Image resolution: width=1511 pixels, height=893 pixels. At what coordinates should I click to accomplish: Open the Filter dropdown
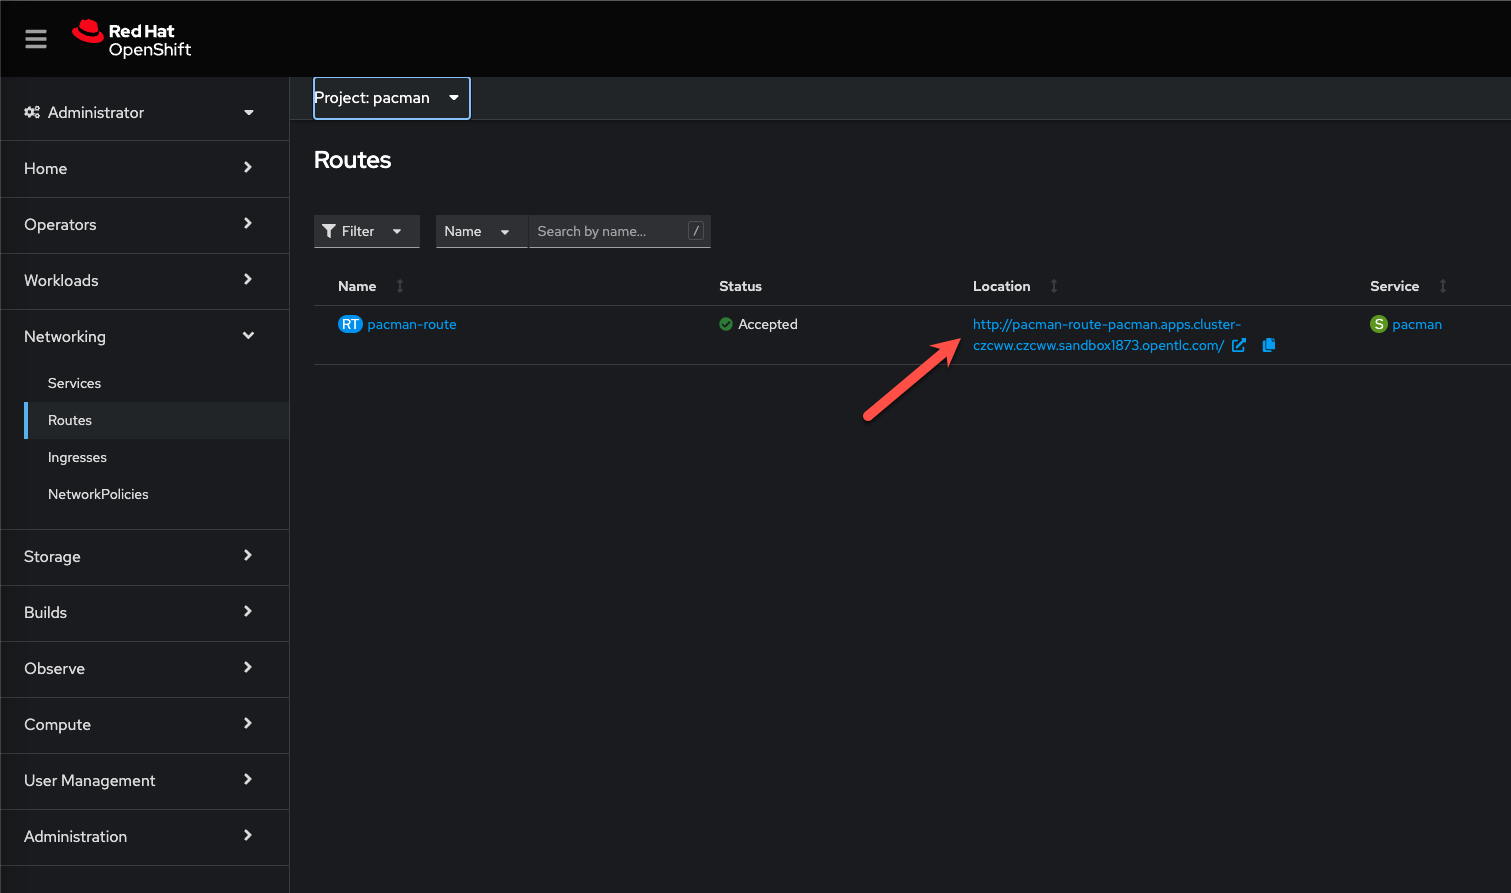(x=366, y=231)
